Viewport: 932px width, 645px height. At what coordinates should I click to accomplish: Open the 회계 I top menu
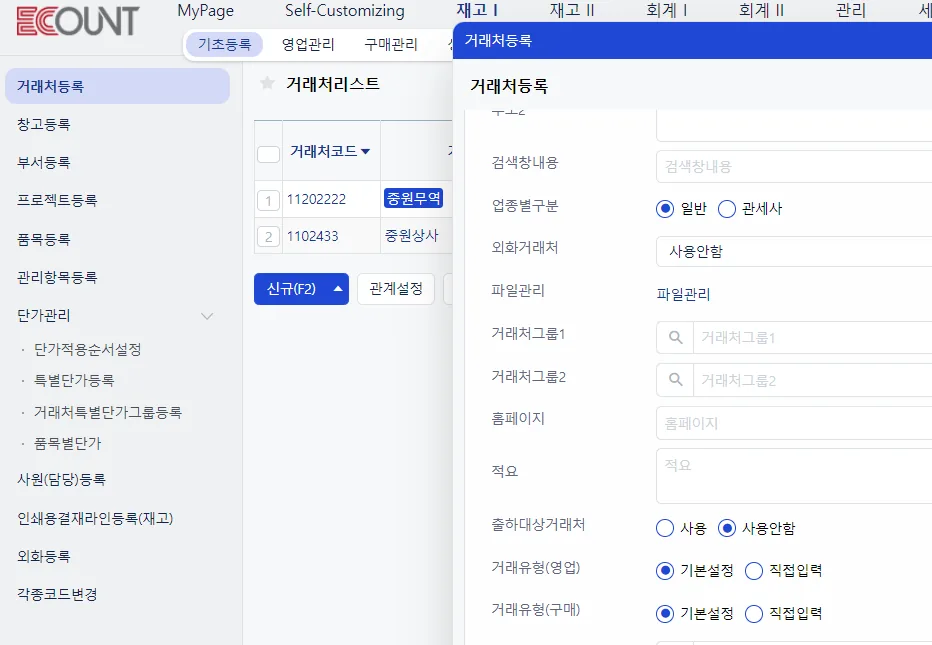point(666,10)
